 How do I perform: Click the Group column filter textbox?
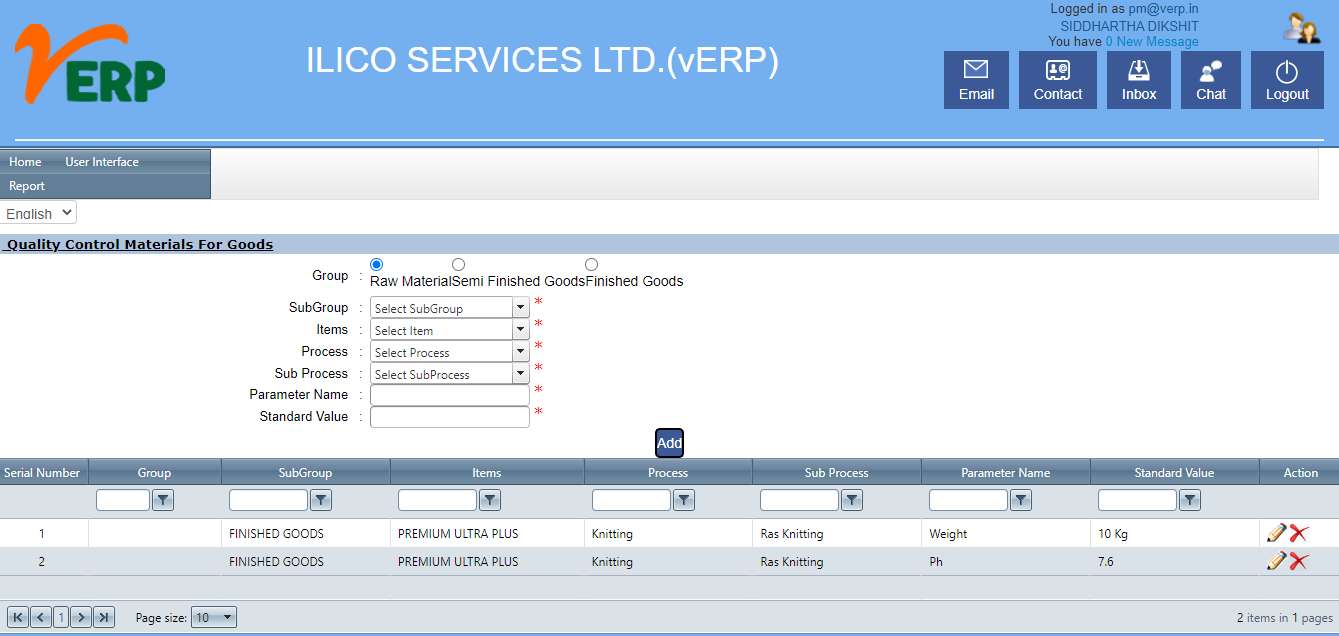click(122, 500)
